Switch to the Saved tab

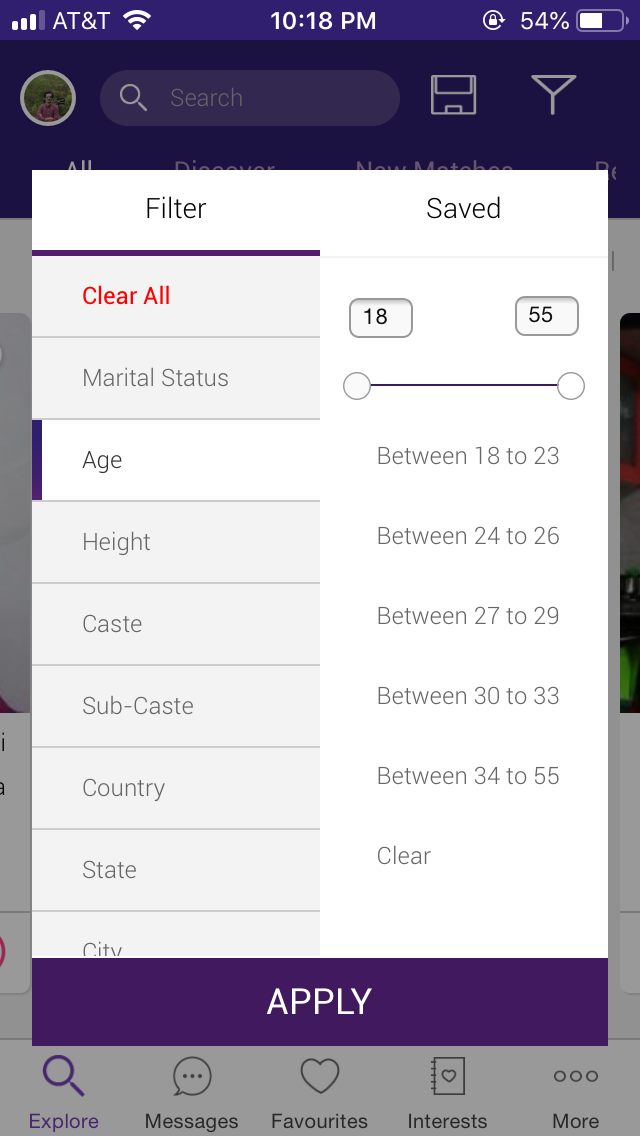[464, 209]
